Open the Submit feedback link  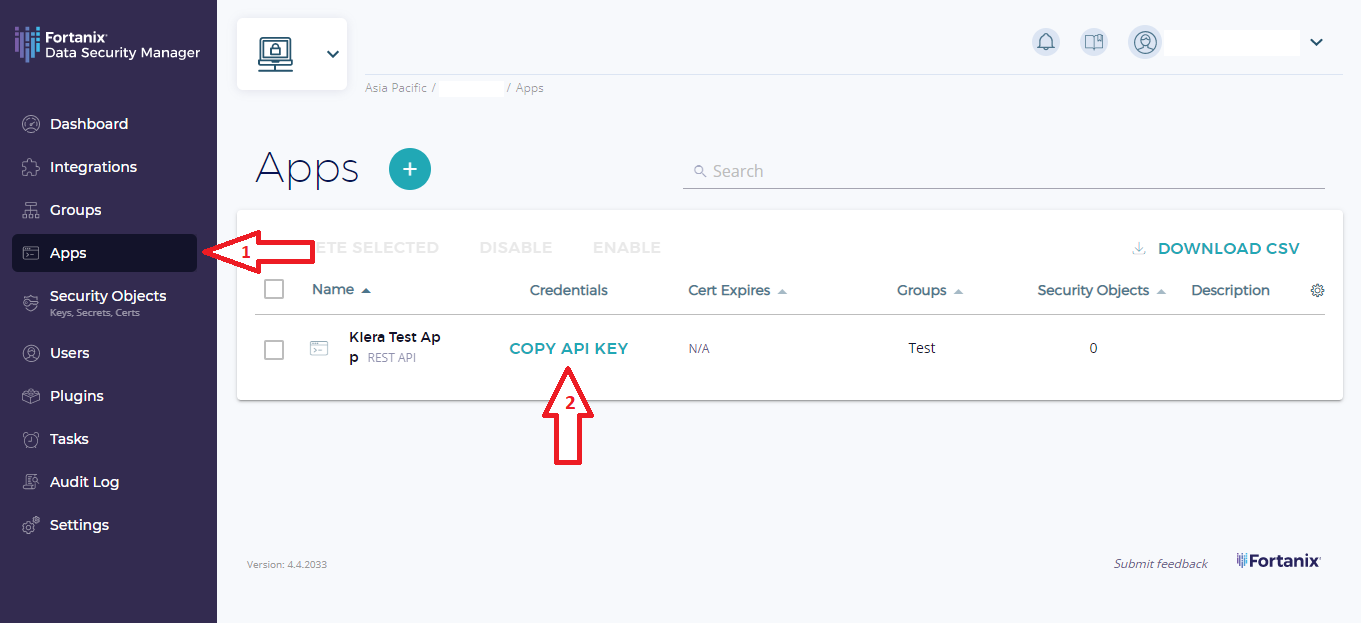pyautogui.click(x=1161, y=564)
